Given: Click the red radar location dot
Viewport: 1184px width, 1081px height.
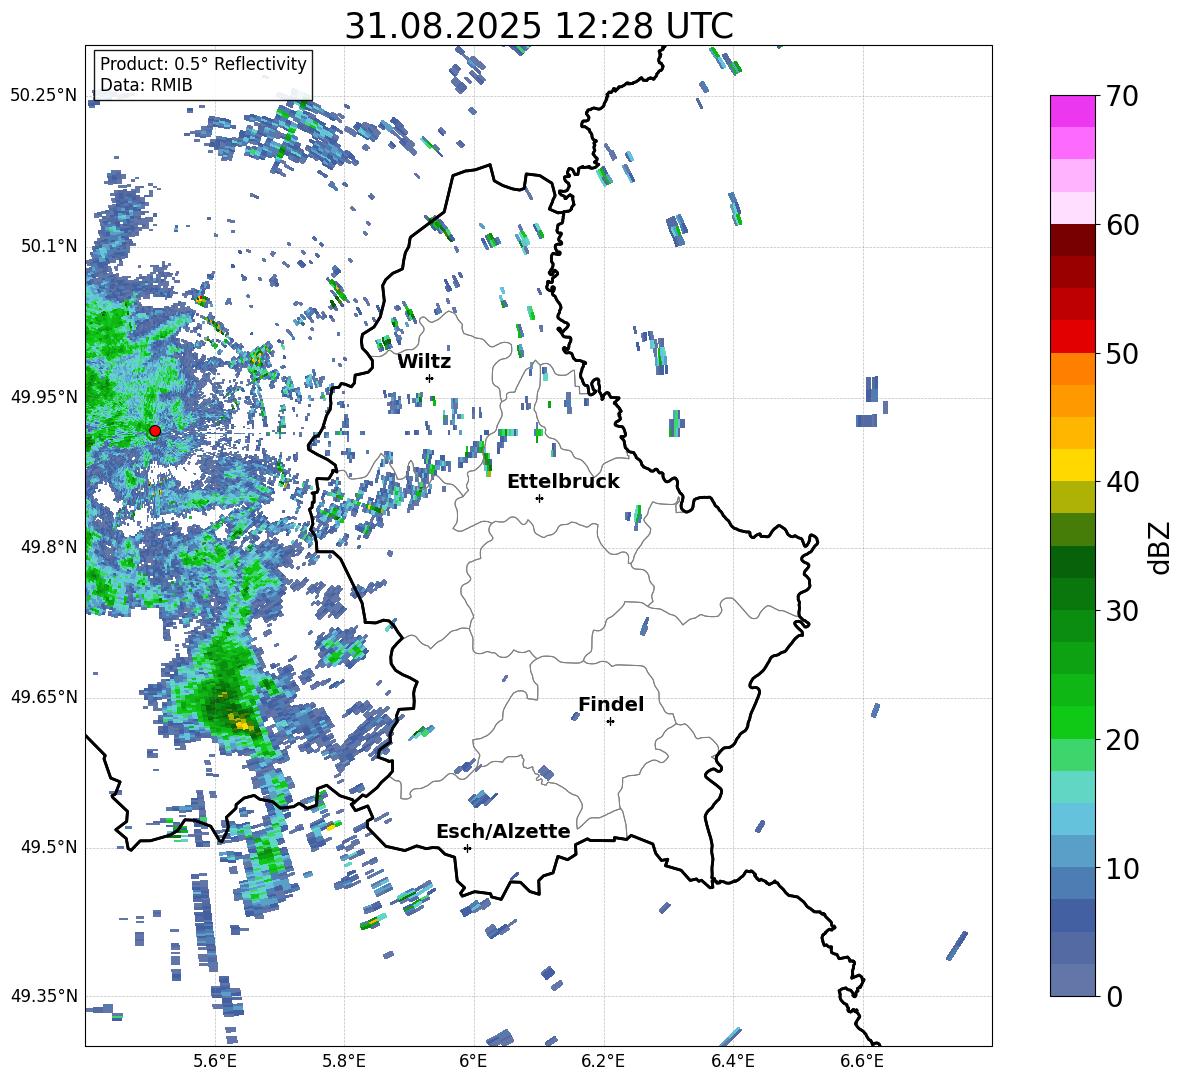Looking at the screenshot, I should click(x=155, y=431).
